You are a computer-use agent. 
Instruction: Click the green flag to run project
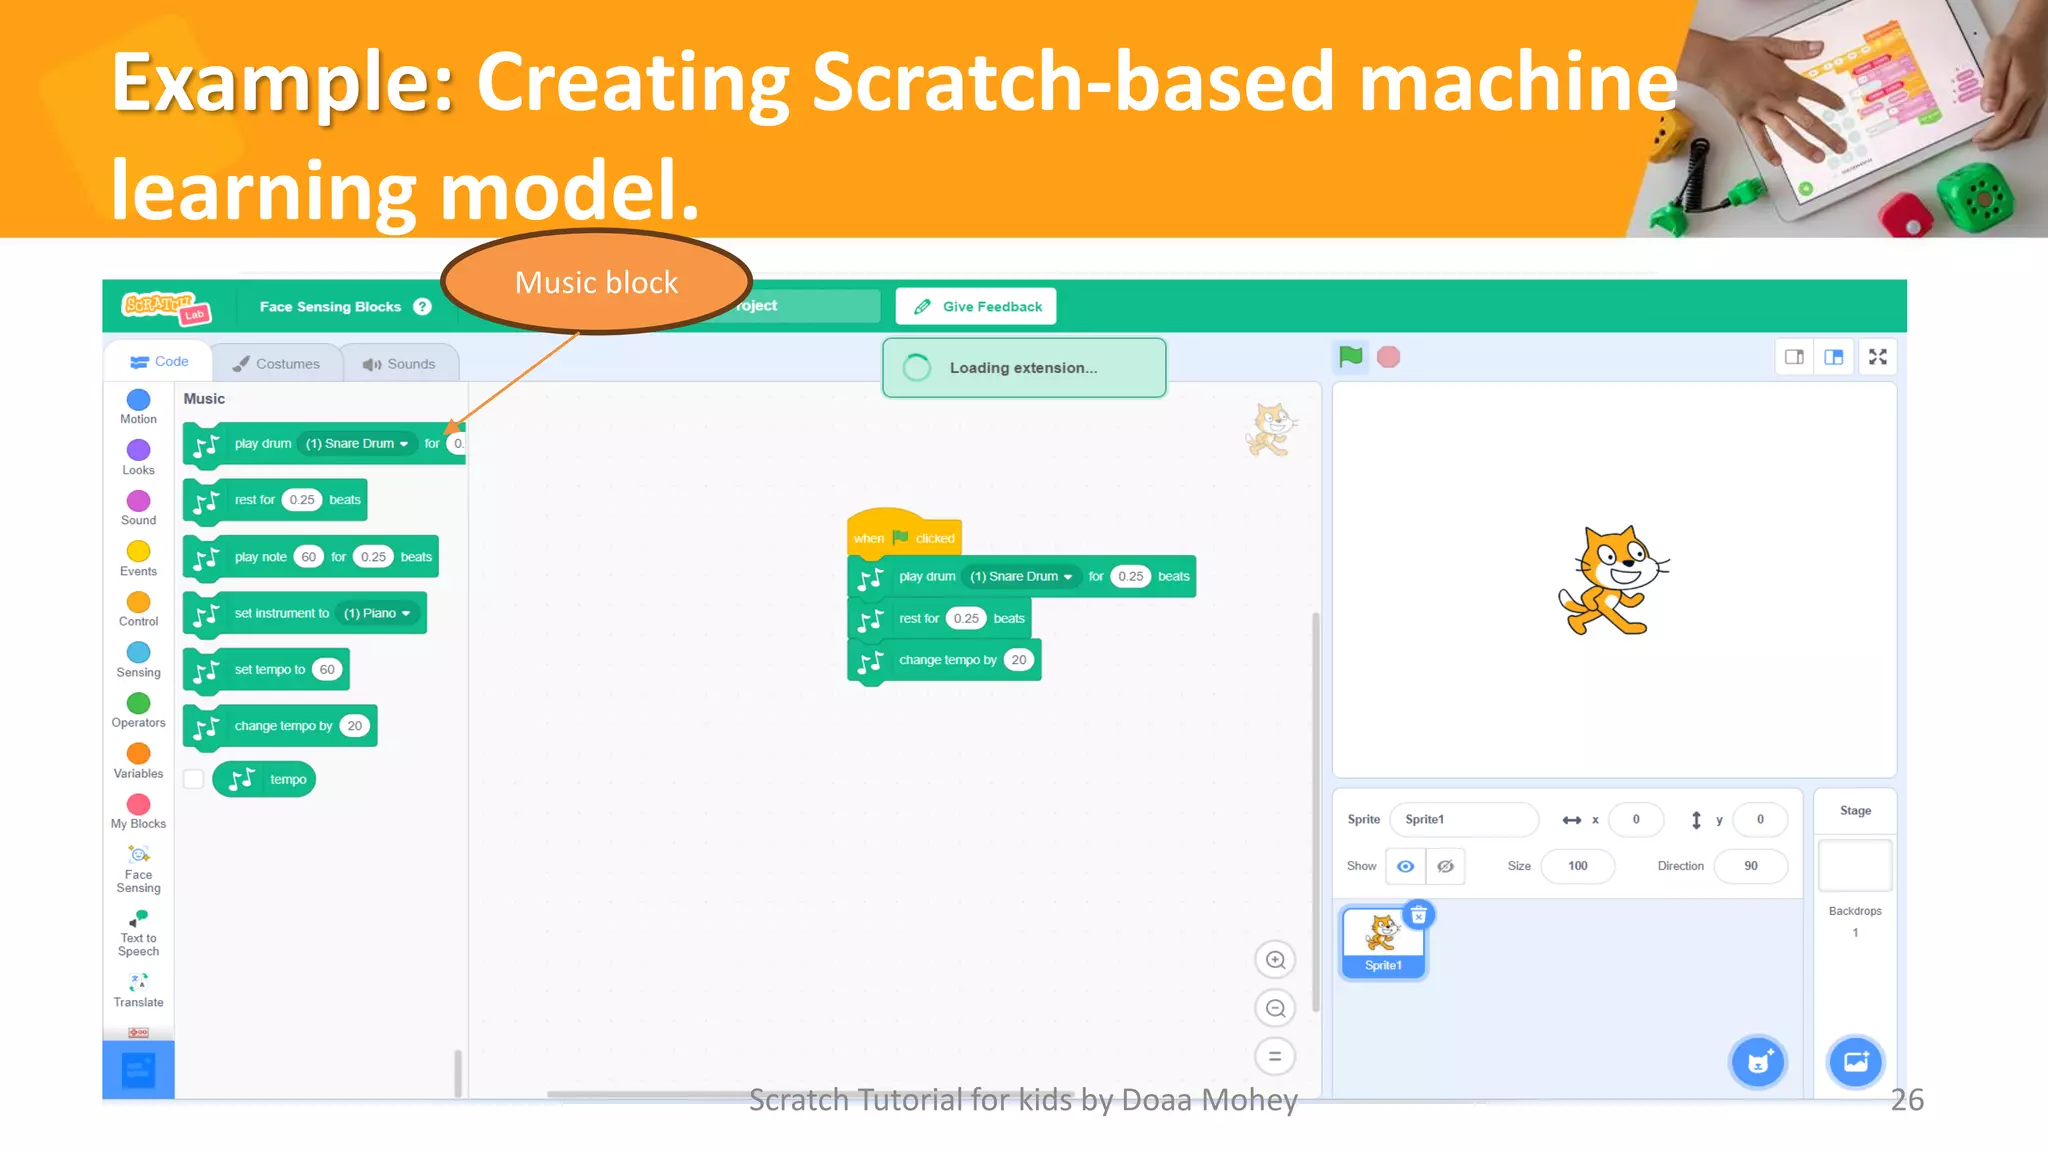click(x=1350, y=356)
